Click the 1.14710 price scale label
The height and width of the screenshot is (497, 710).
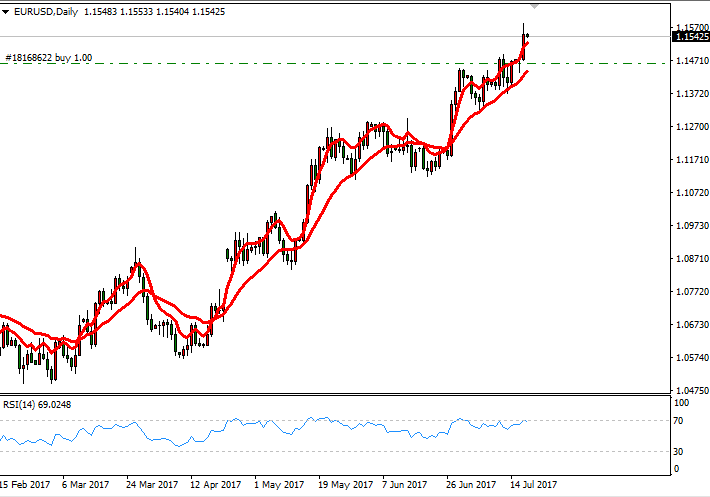coord(692,61)
